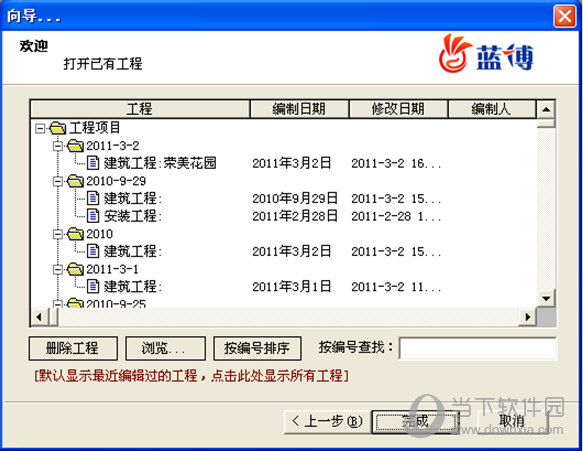The image size is (583, 451).
Task: Select the 安装工程: project row
Action: (x=133, y=216)
